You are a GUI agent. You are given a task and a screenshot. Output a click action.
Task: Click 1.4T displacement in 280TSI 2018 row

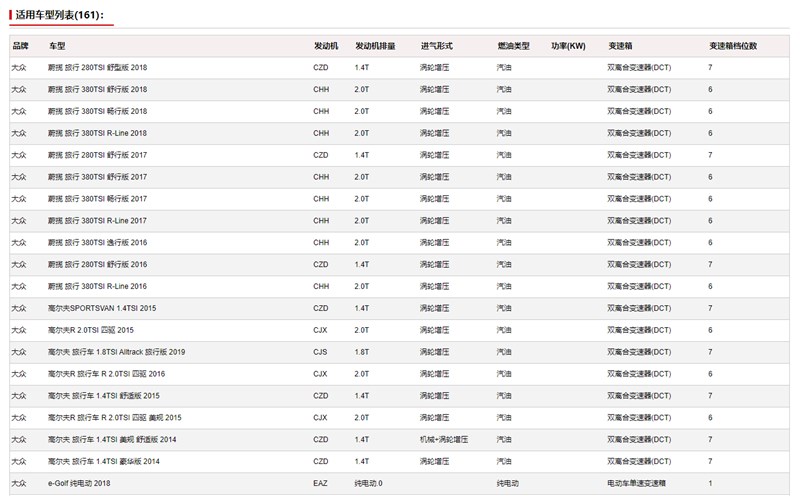(x=362, y=67)
